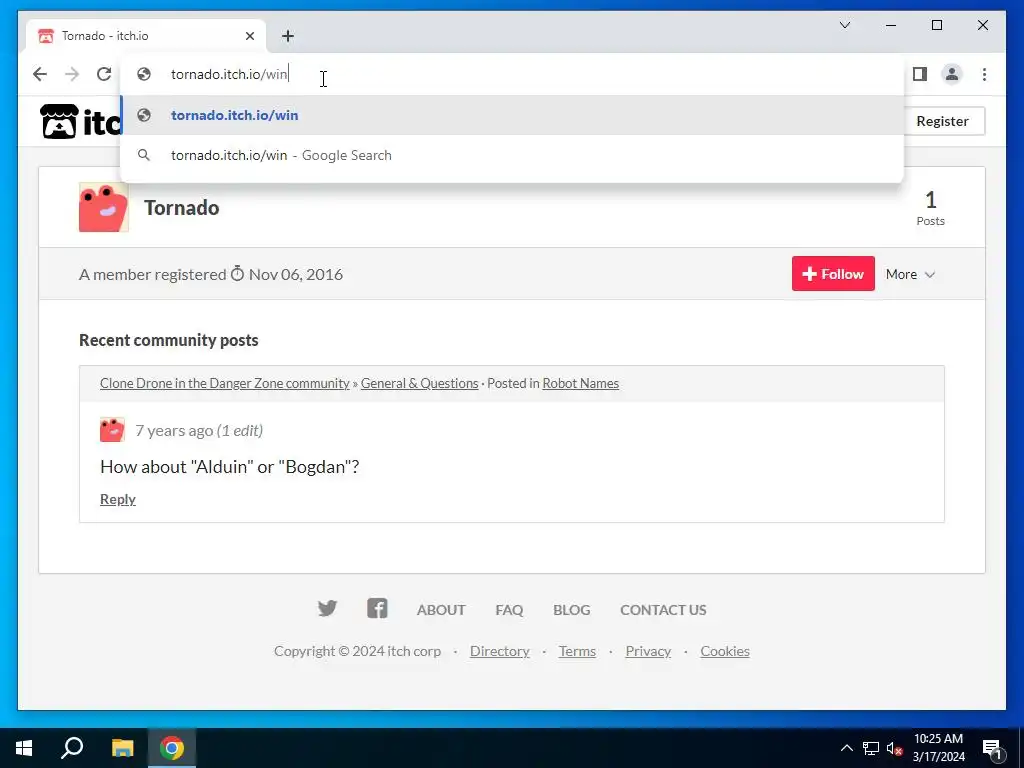
Task: Click the 1 Posts counter
Action: [x=930, y=208]
